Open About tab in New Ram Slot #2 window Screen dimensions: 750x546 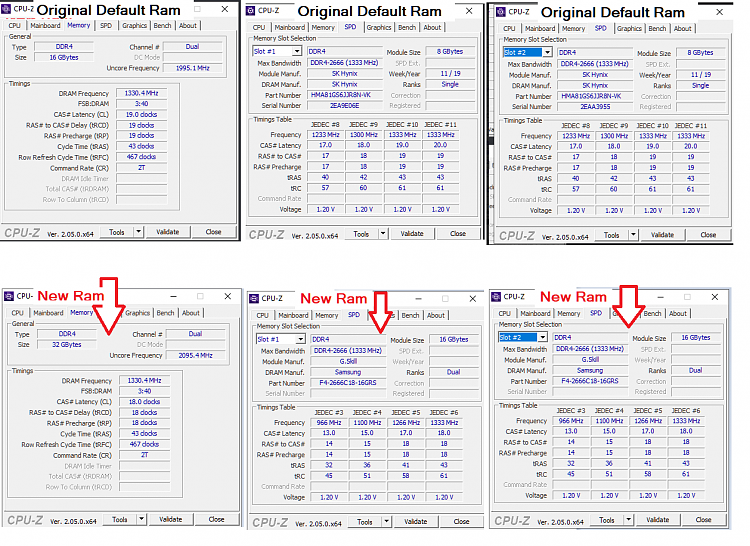coord(677,314)
